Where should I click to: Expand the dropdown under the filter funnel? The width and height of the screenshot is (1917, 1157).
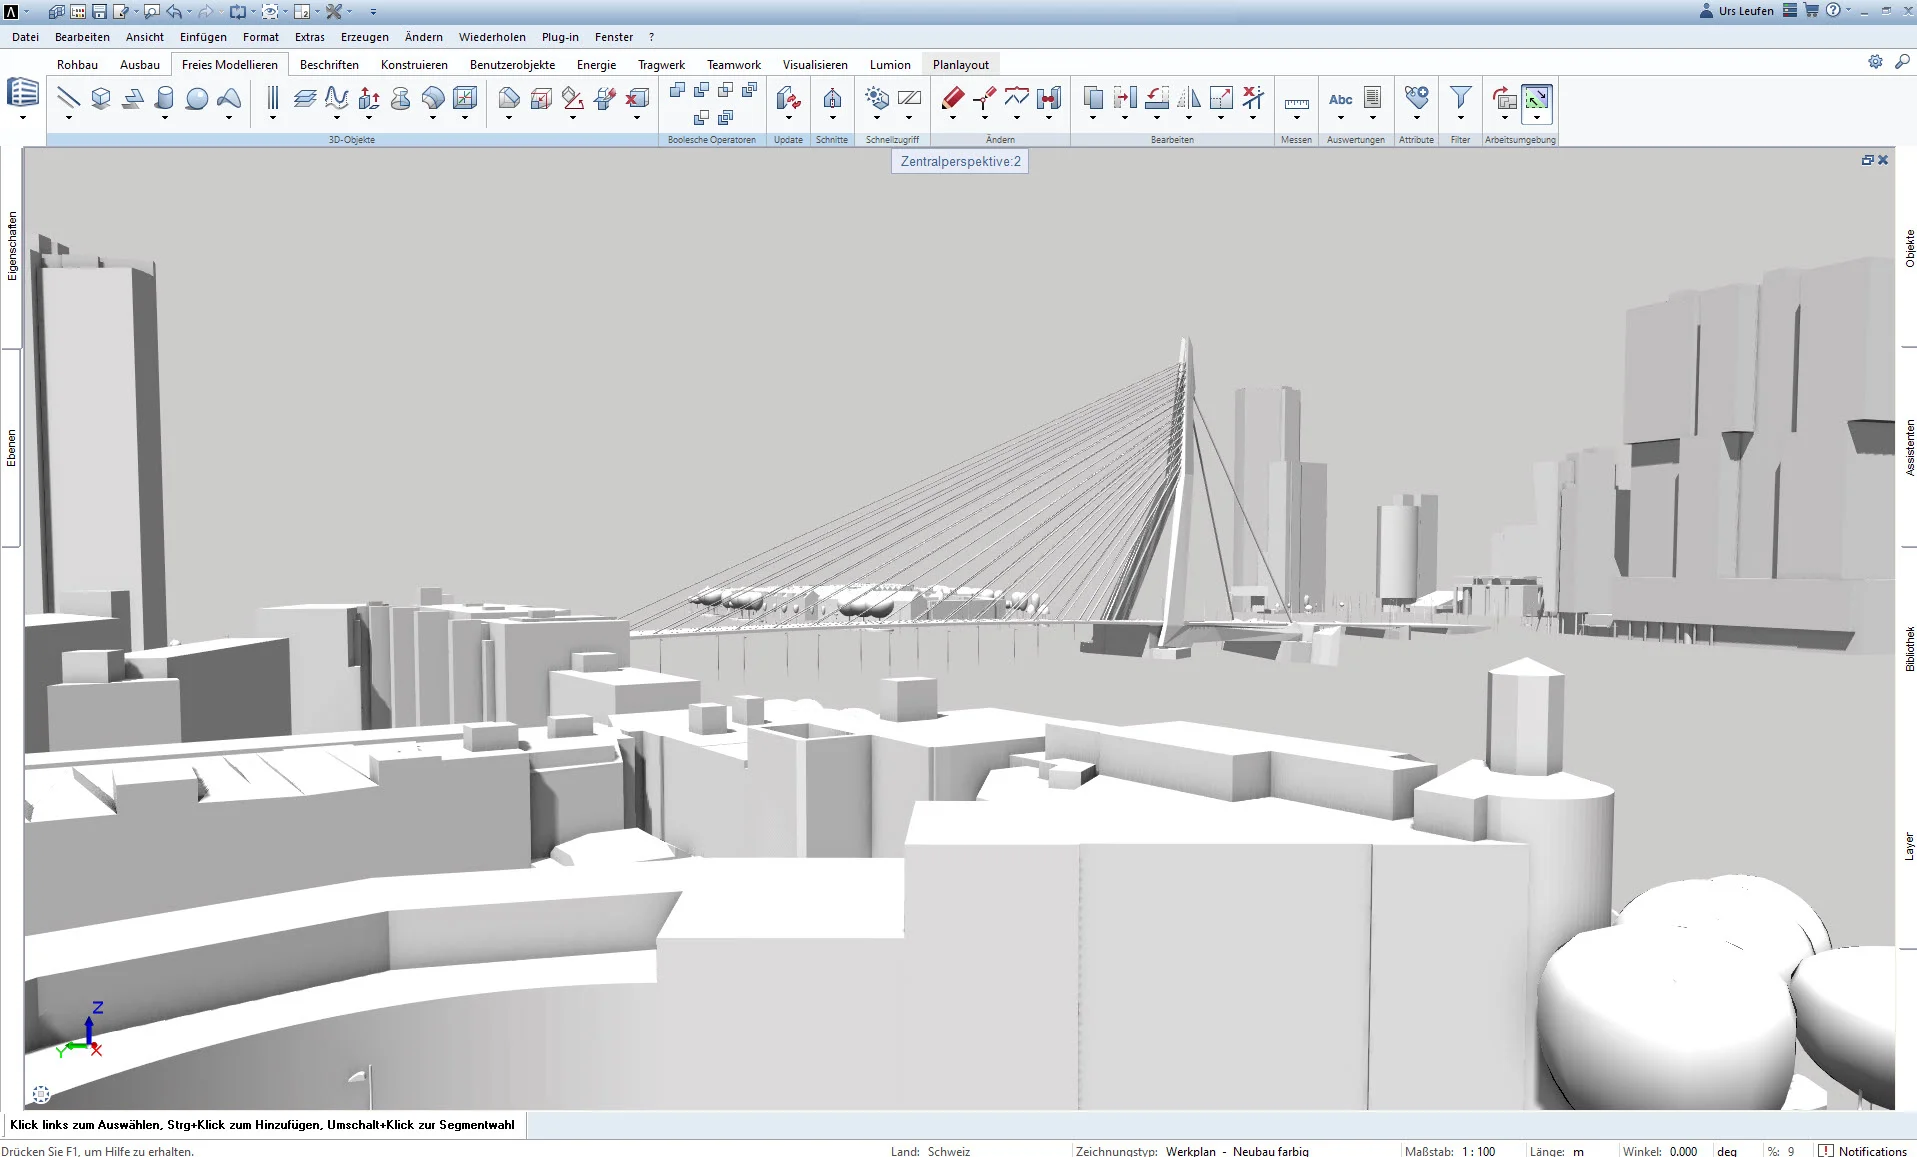point(1461,118)
